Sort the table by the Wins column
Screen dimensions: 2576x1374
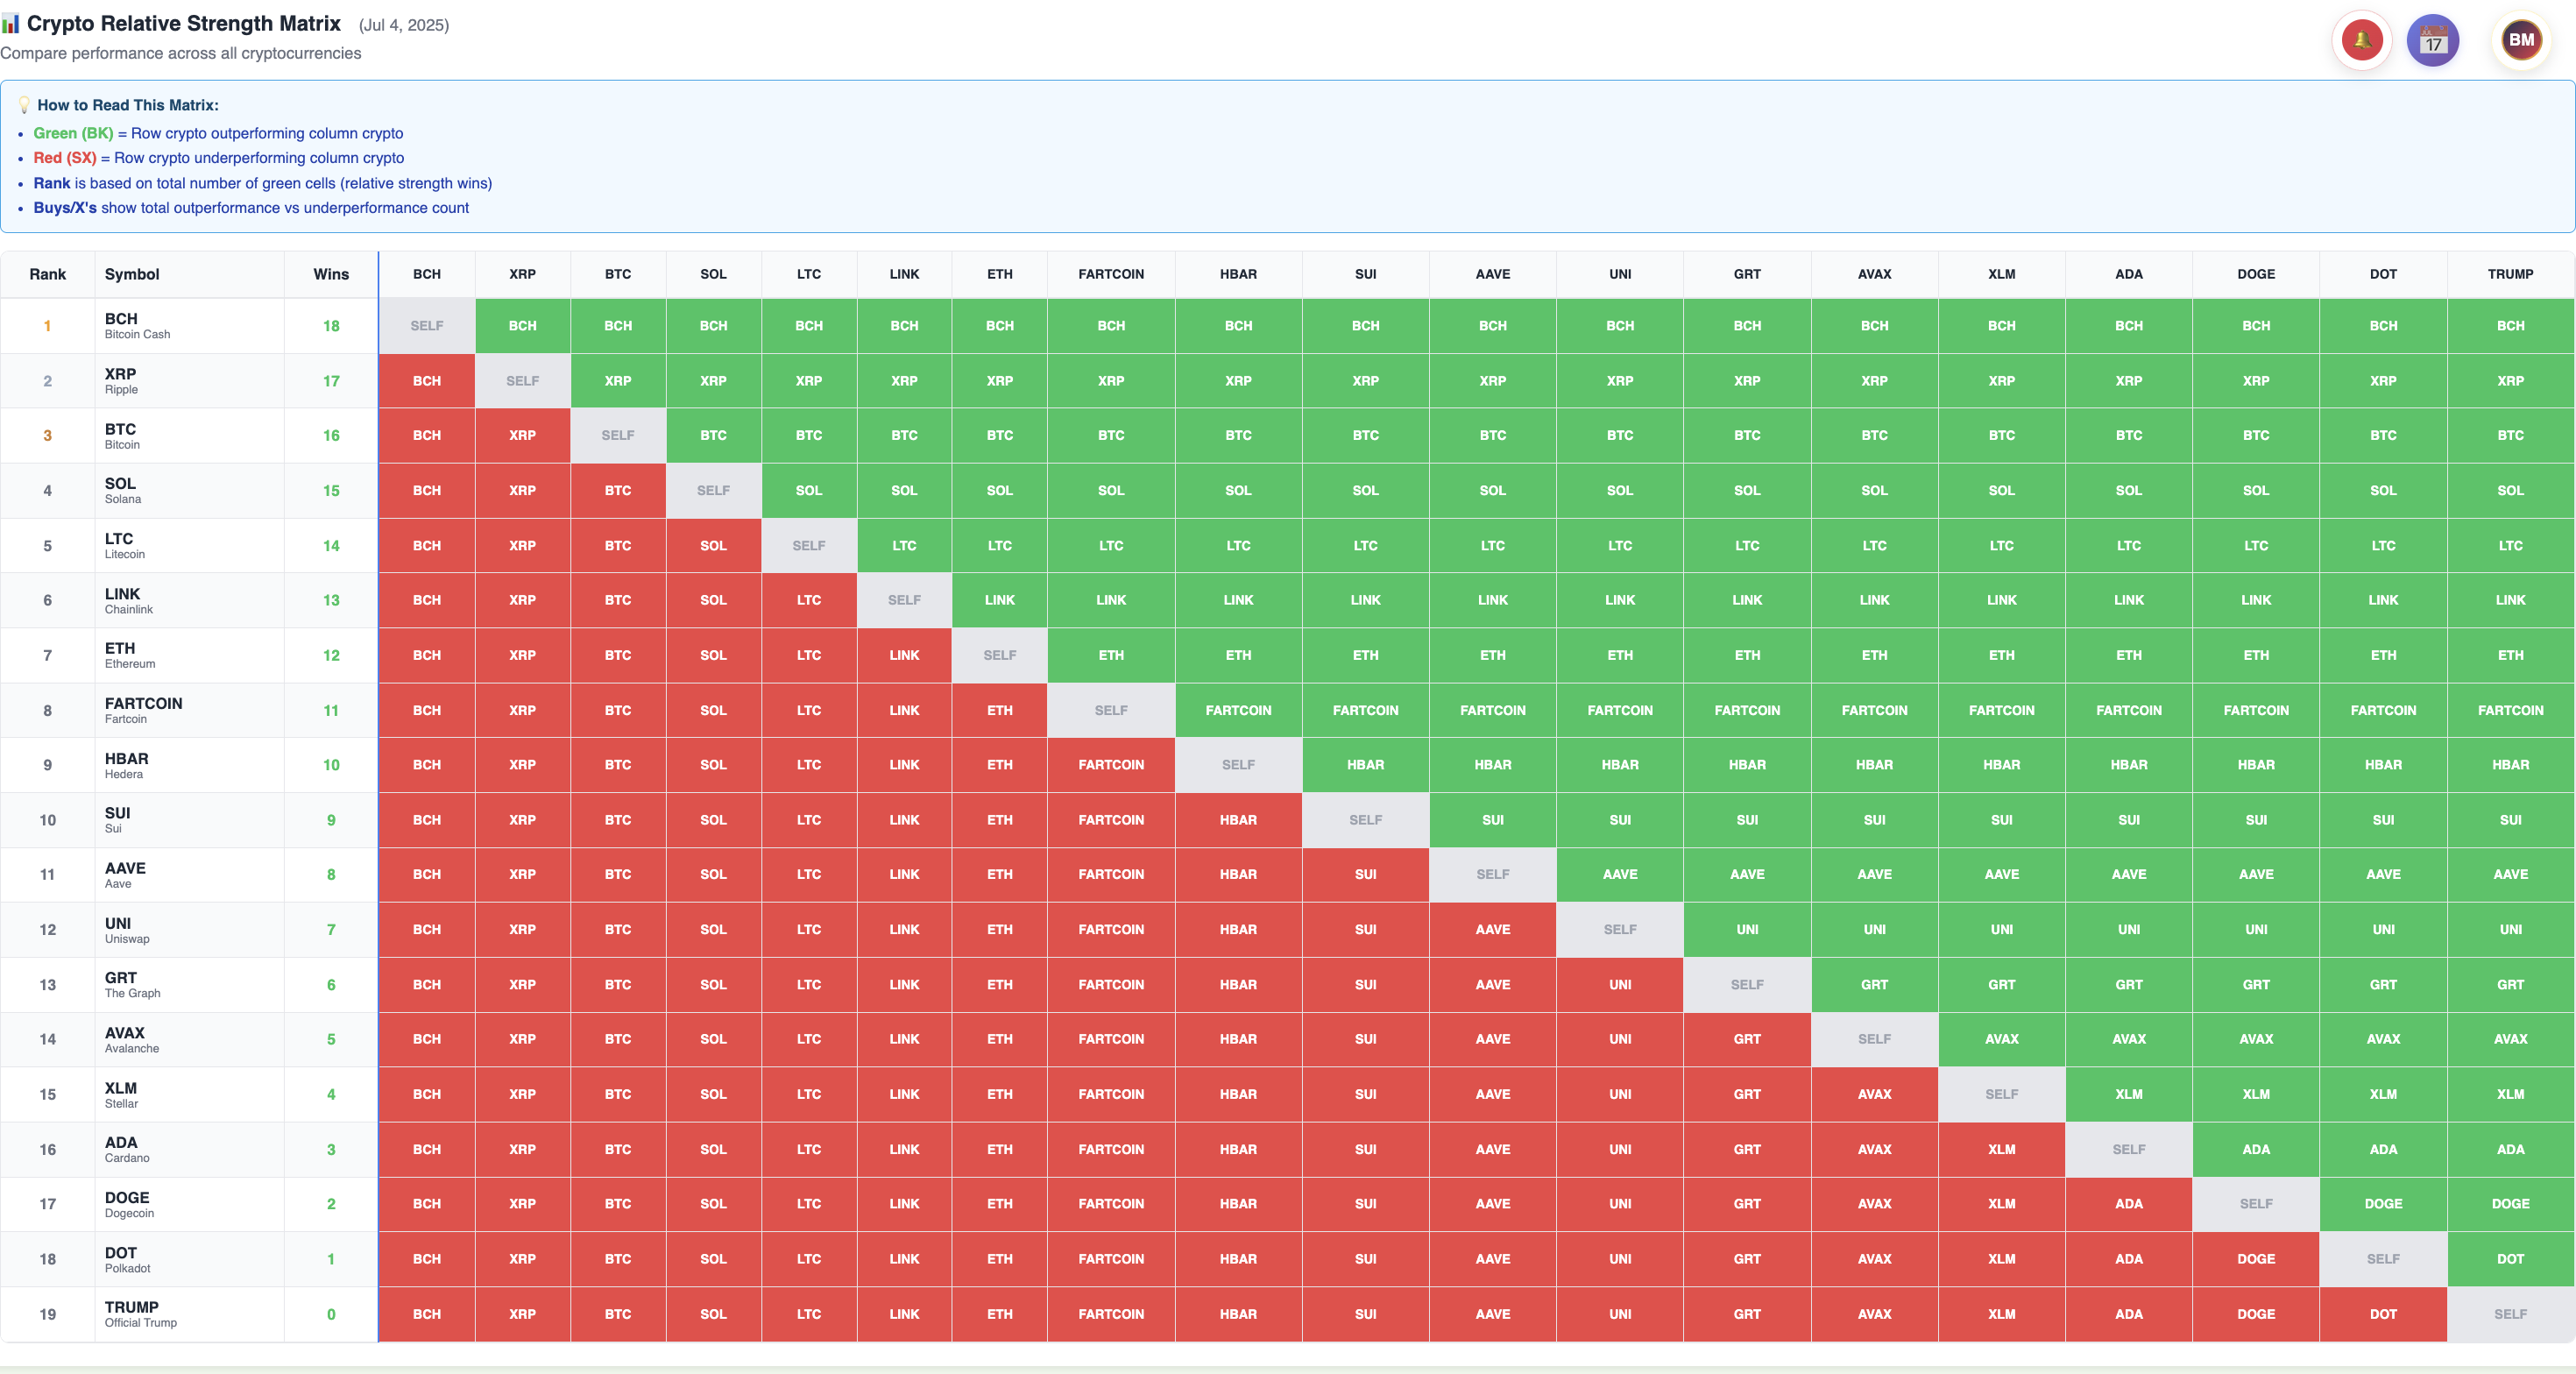click(x=330, y=274)
